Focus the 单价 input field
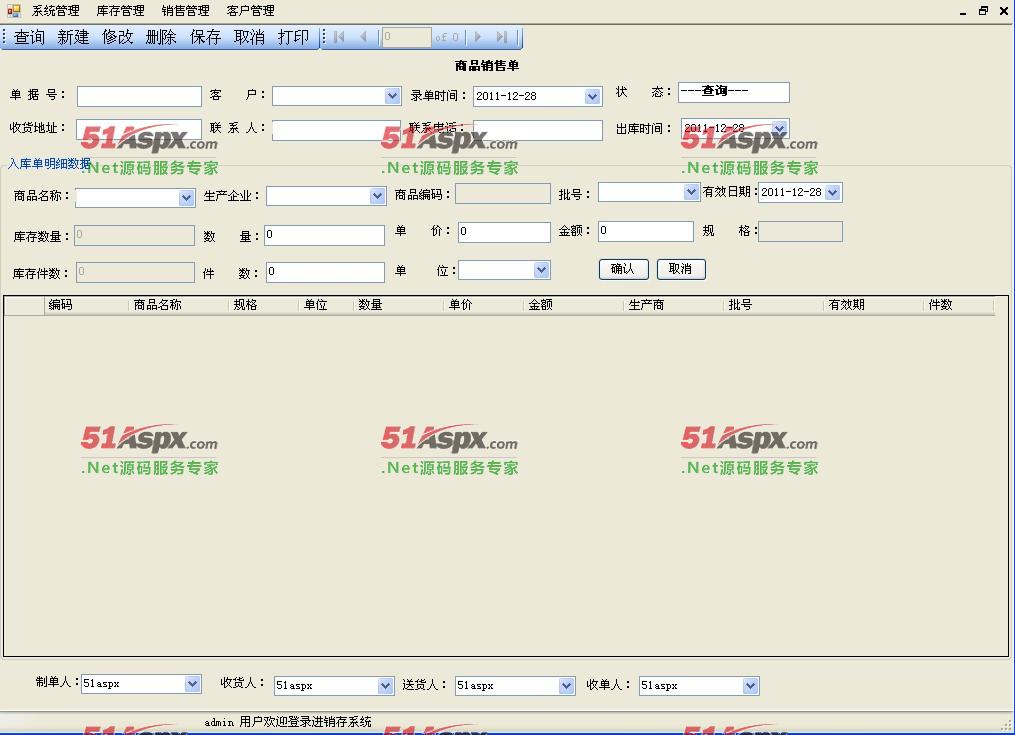The width and height of the screenshot is (1015, 735). coord(504,232)
